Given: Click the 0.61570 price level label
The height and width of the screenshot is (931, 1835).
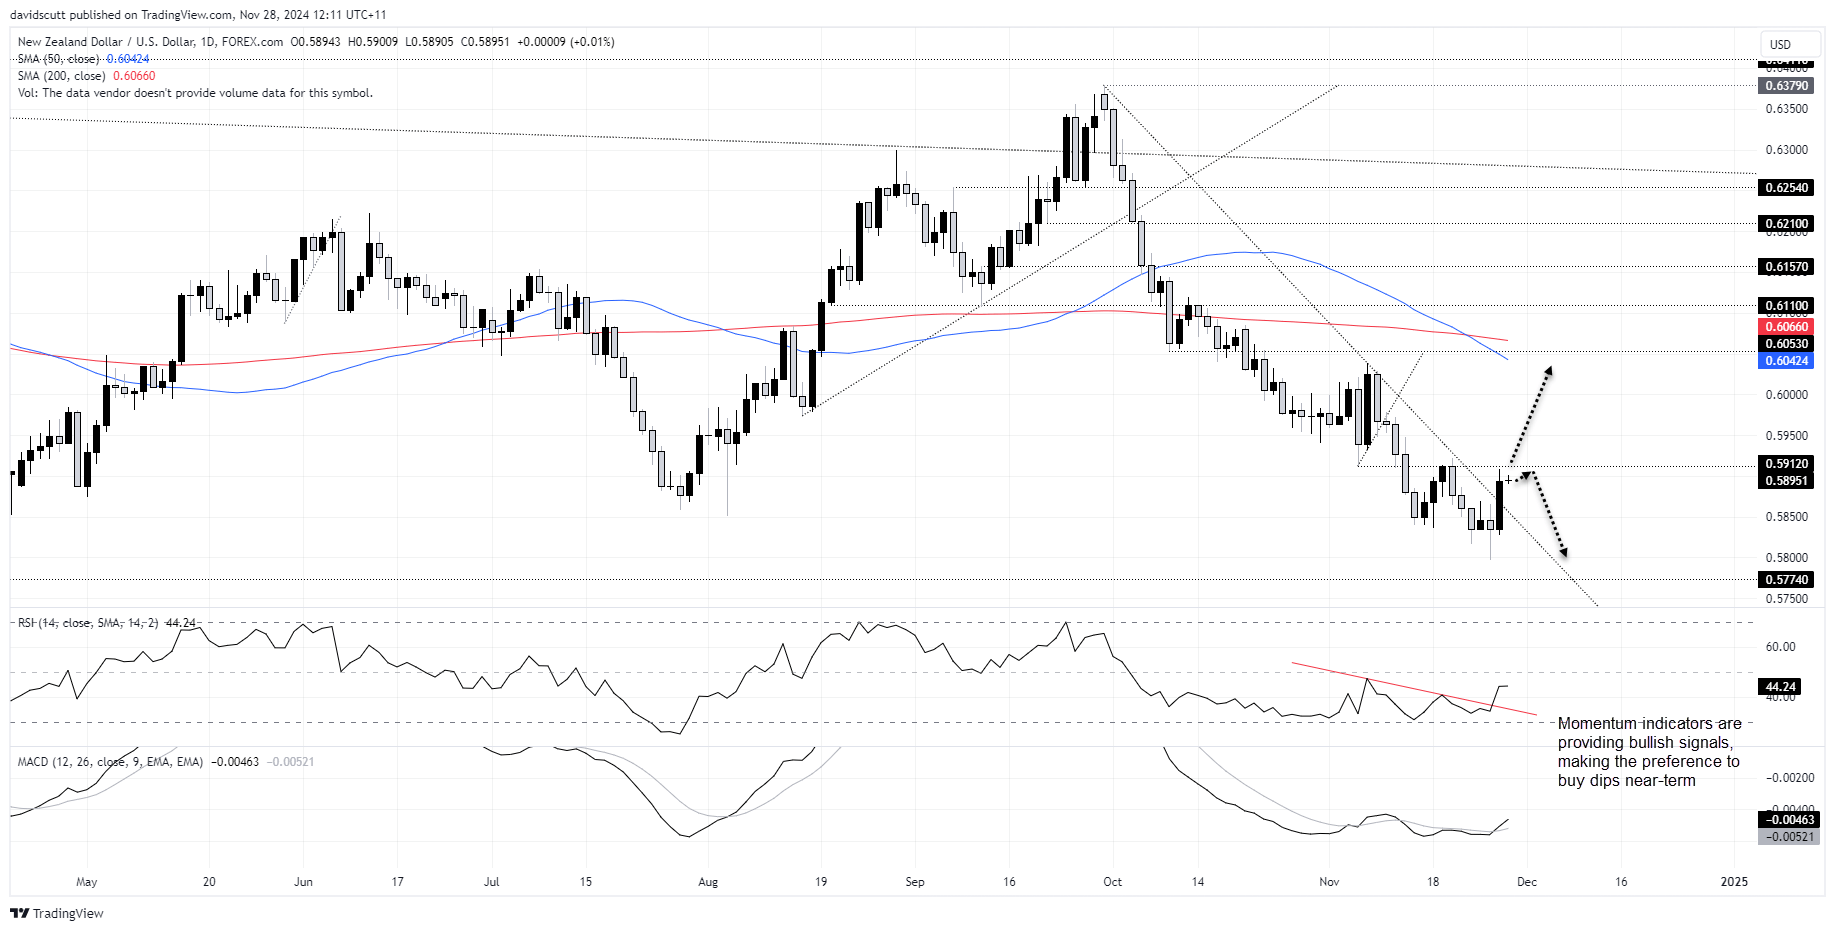Looking at the screenshot, I should [1786, 267].
